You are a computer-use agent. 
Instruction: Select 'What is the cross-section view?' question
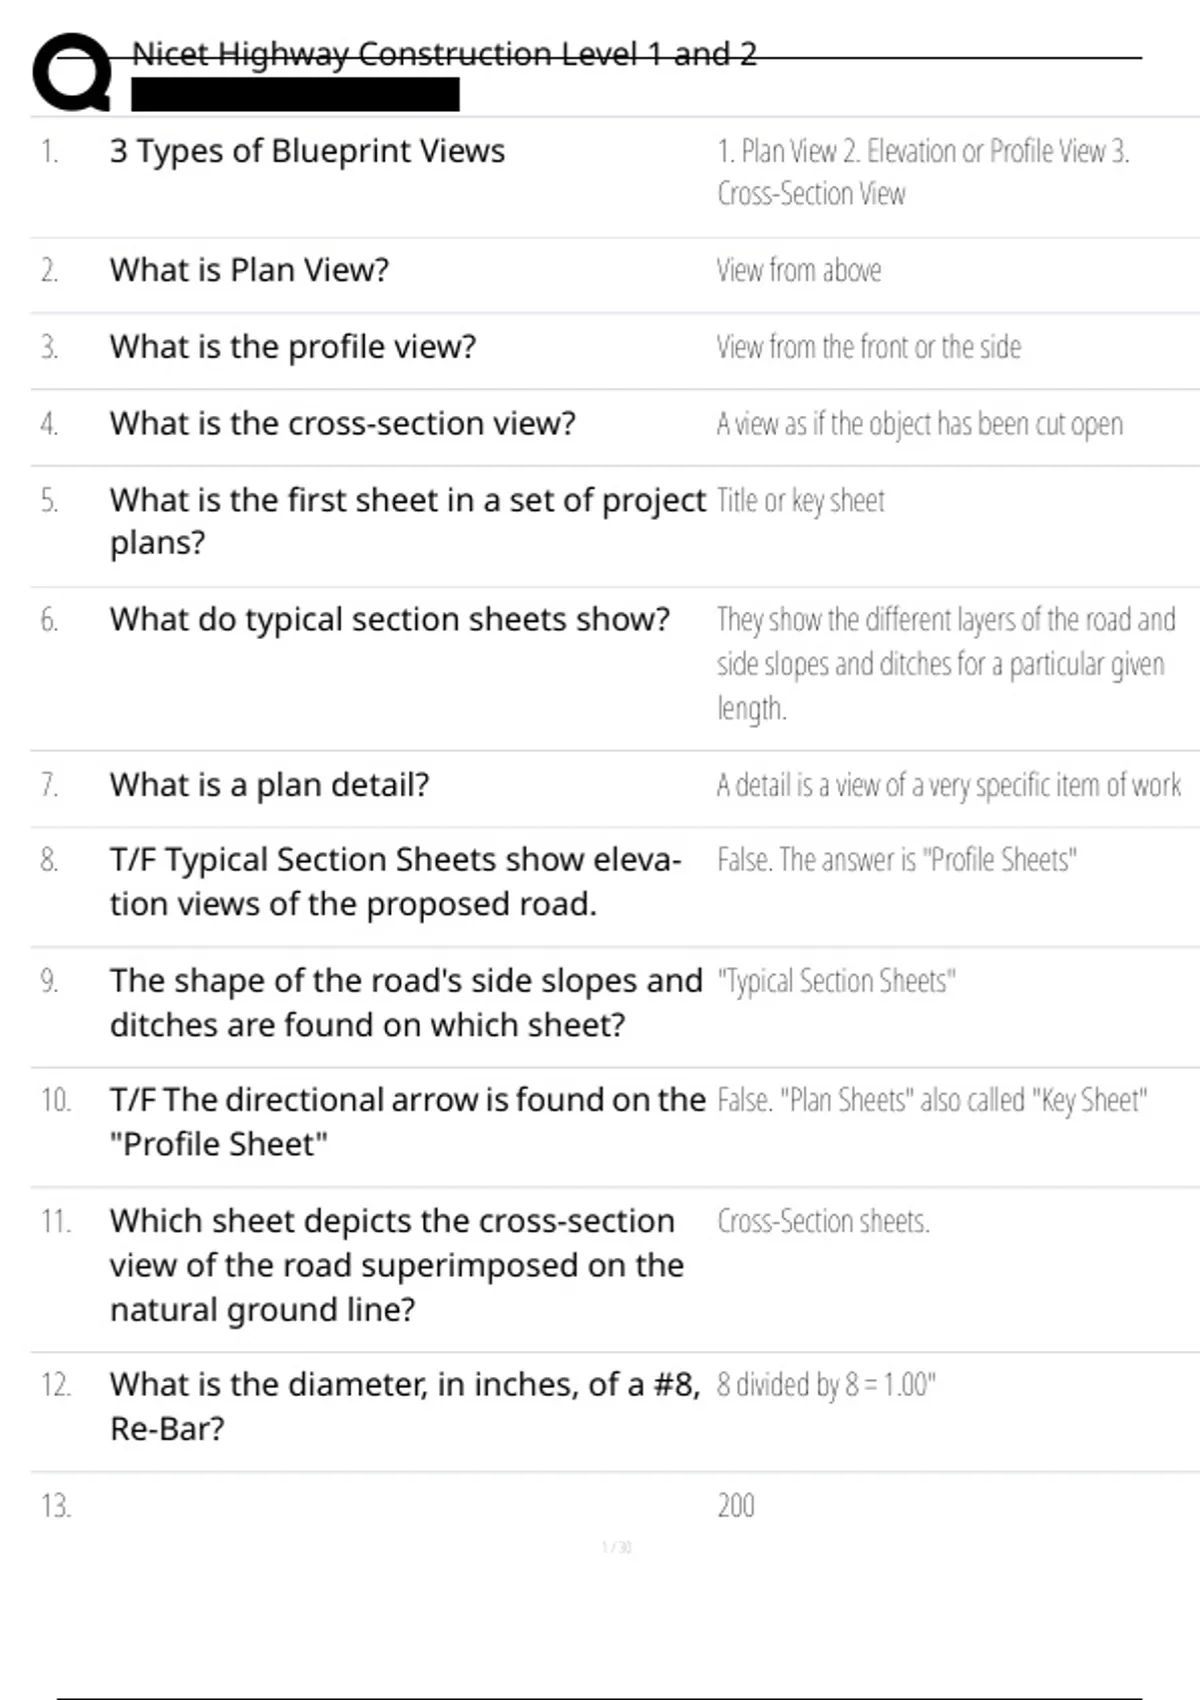click(342, 424)
